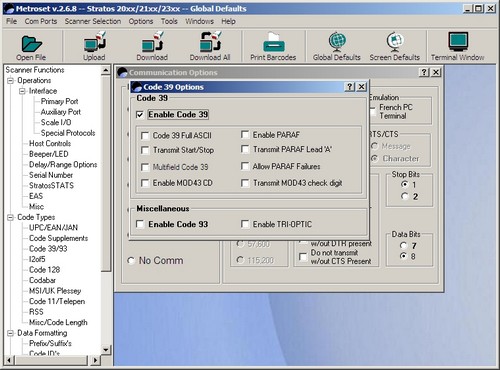Click help button in Communication Options title bar

[424, 72]
